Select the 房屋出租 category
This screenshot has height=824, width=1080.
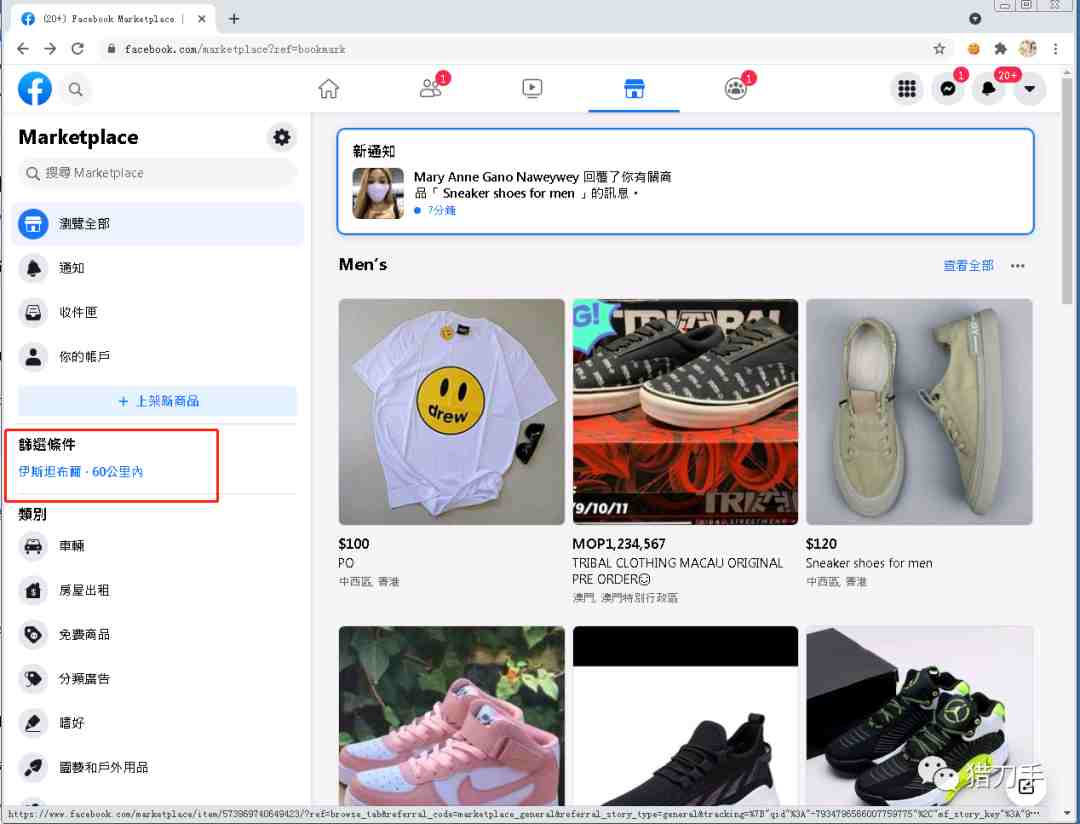(x=158, y=590)
